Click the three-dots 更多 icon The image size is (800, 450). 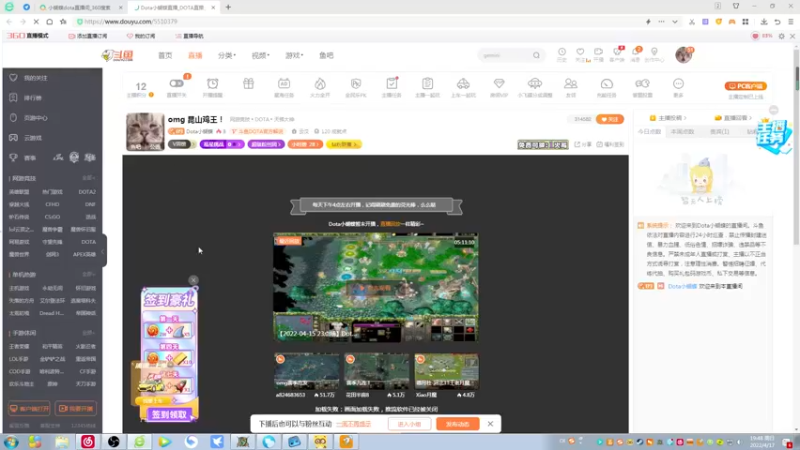point(678,84)
